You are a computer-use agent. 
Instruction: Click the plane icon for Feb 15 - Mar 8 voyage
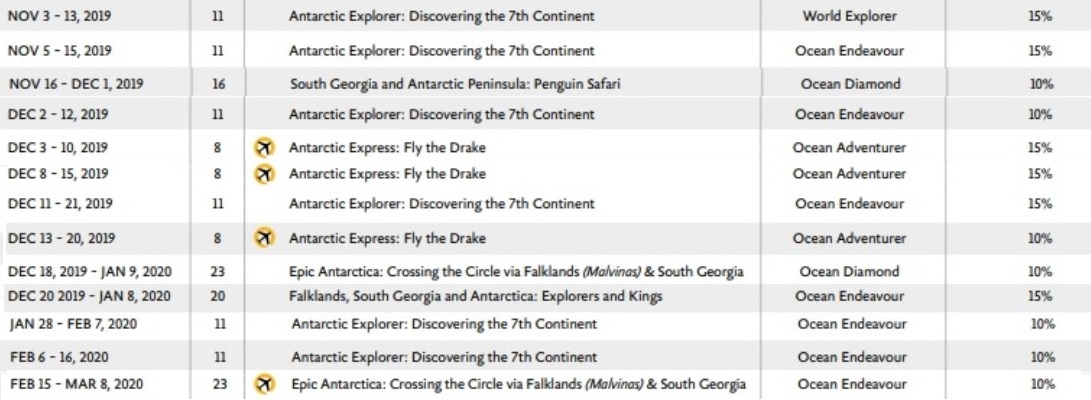pyautogui.click(x=263, y=383)
